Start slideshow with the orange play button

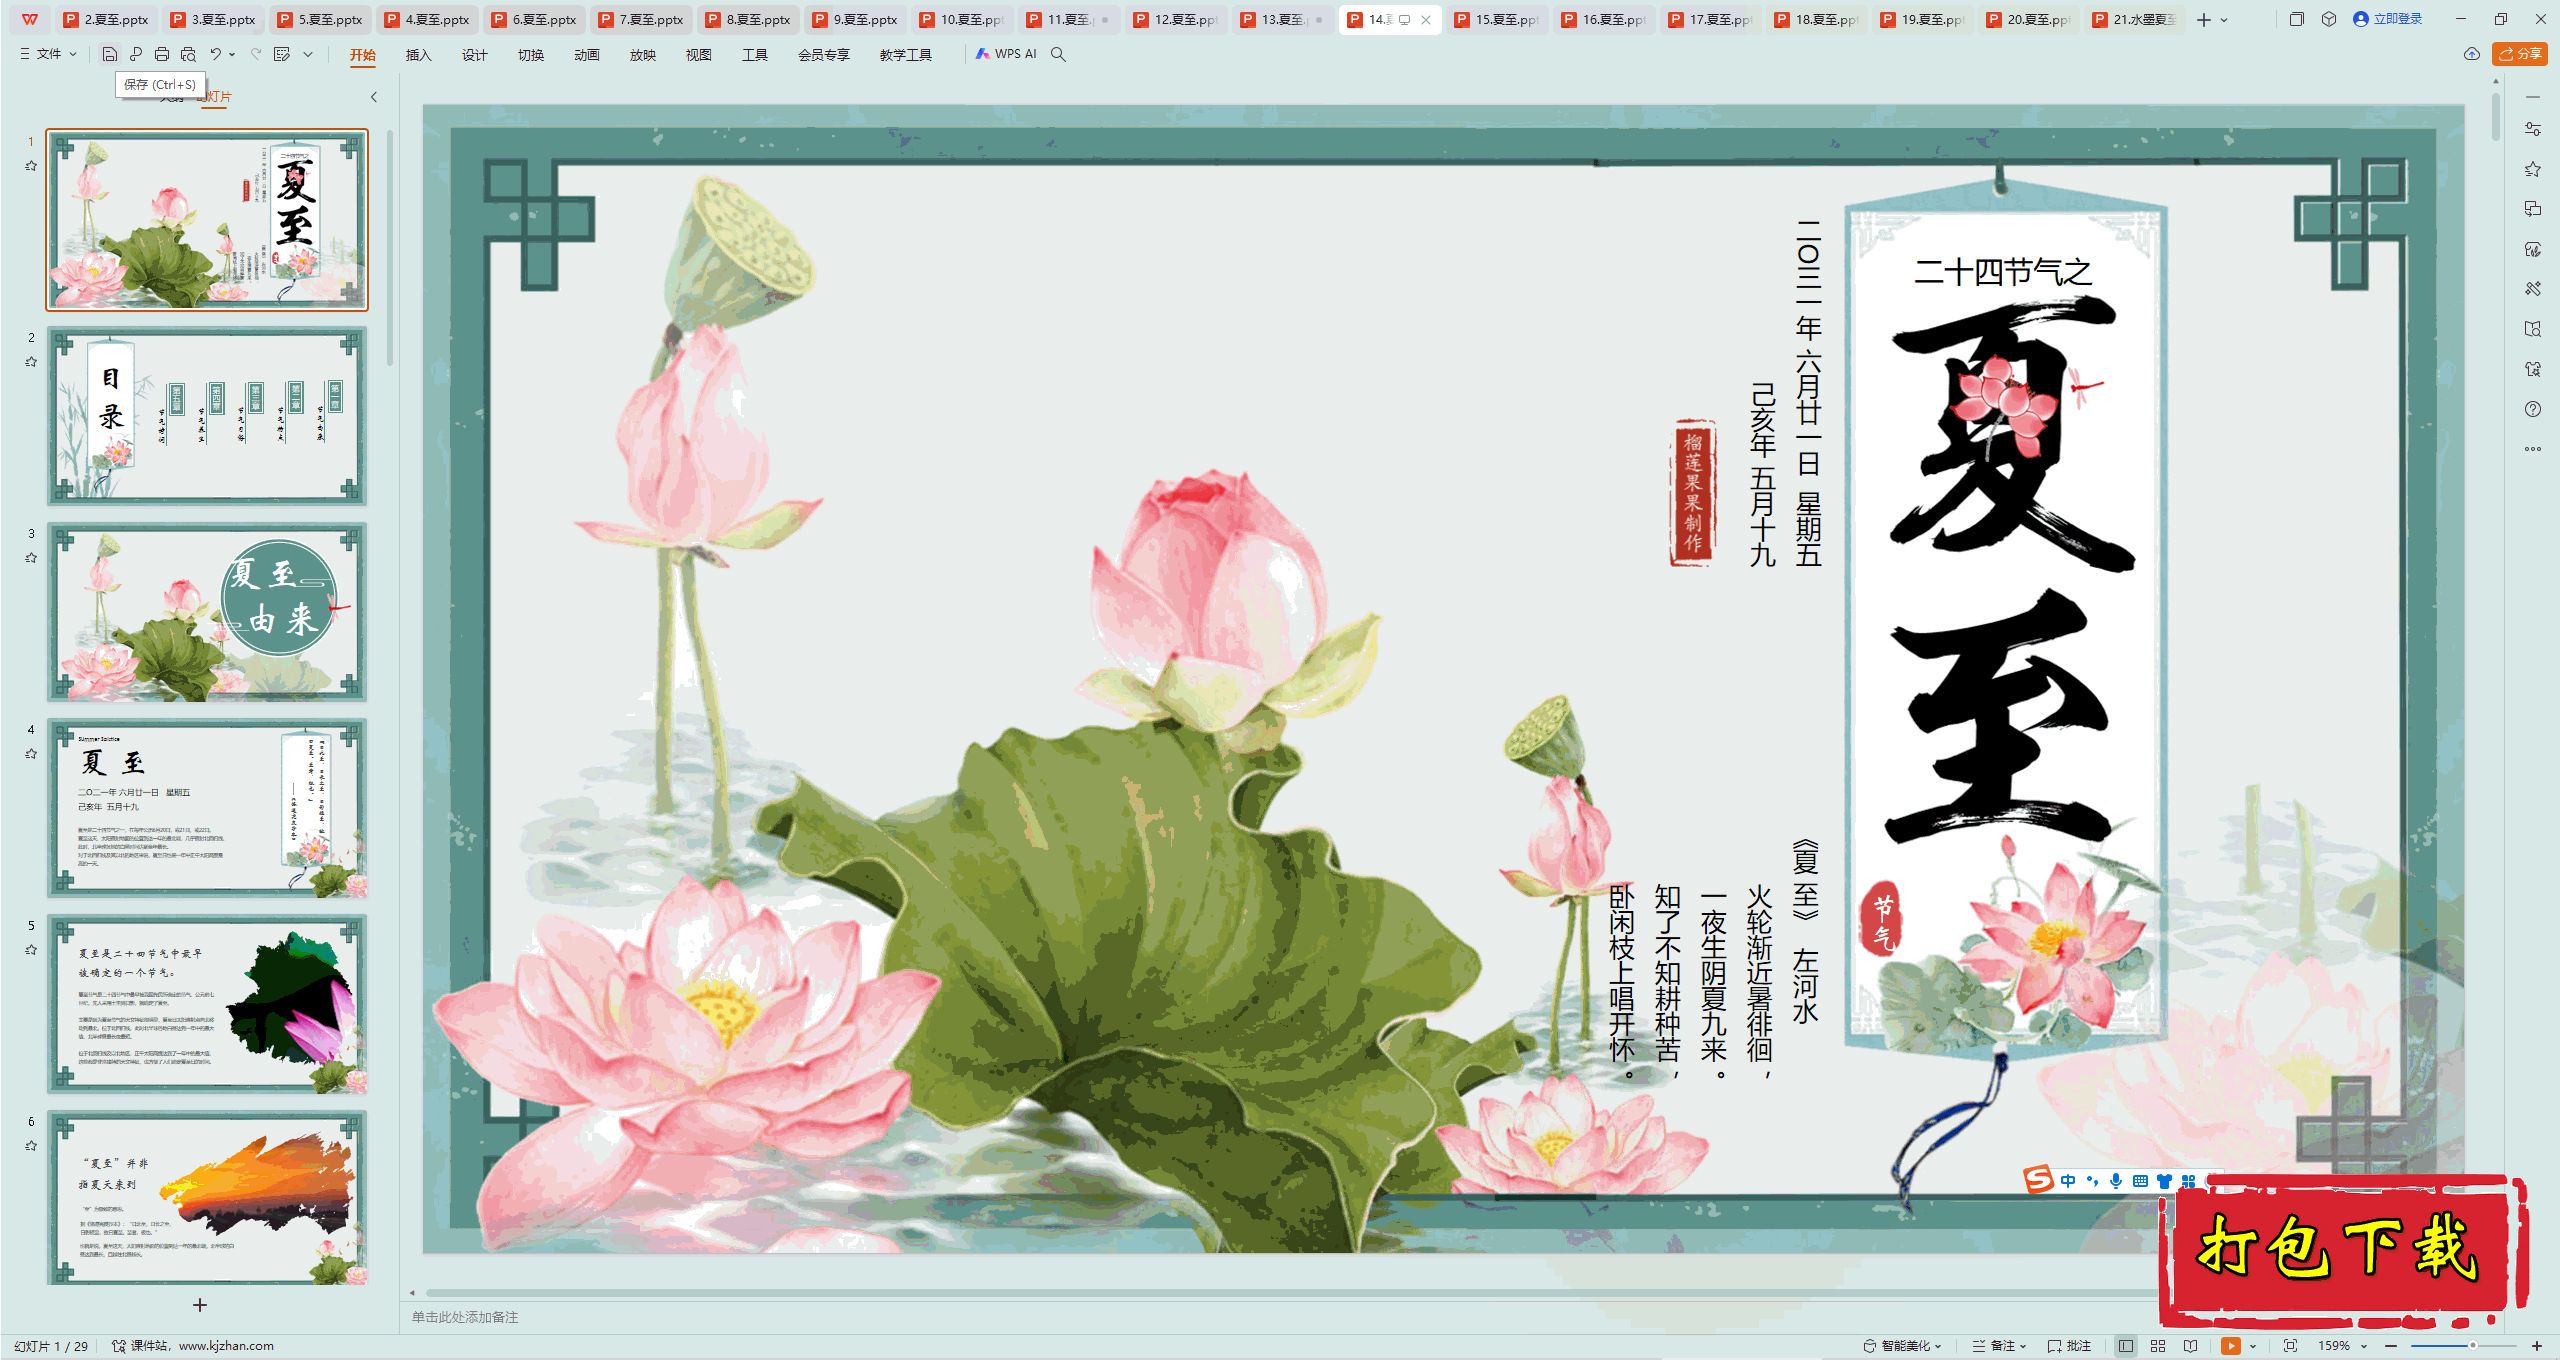tap(2231, 1346)
